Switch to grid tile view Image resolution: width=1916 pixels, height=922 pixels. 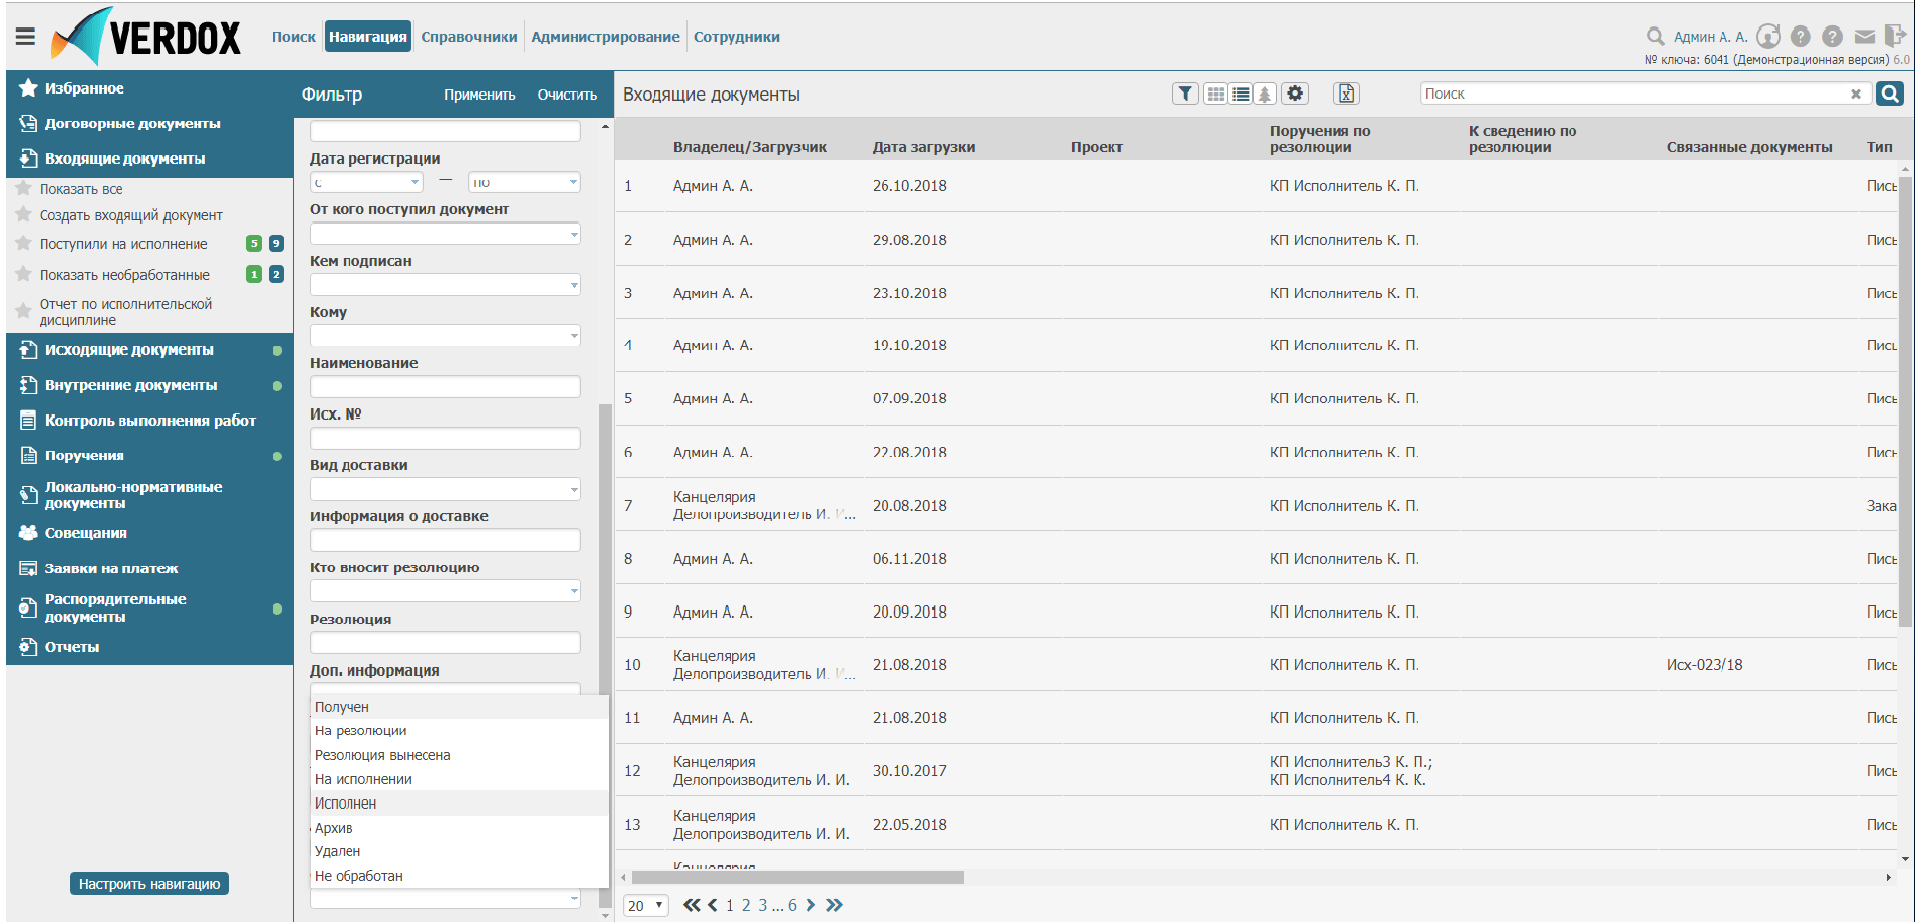(x=1215, y=94)
